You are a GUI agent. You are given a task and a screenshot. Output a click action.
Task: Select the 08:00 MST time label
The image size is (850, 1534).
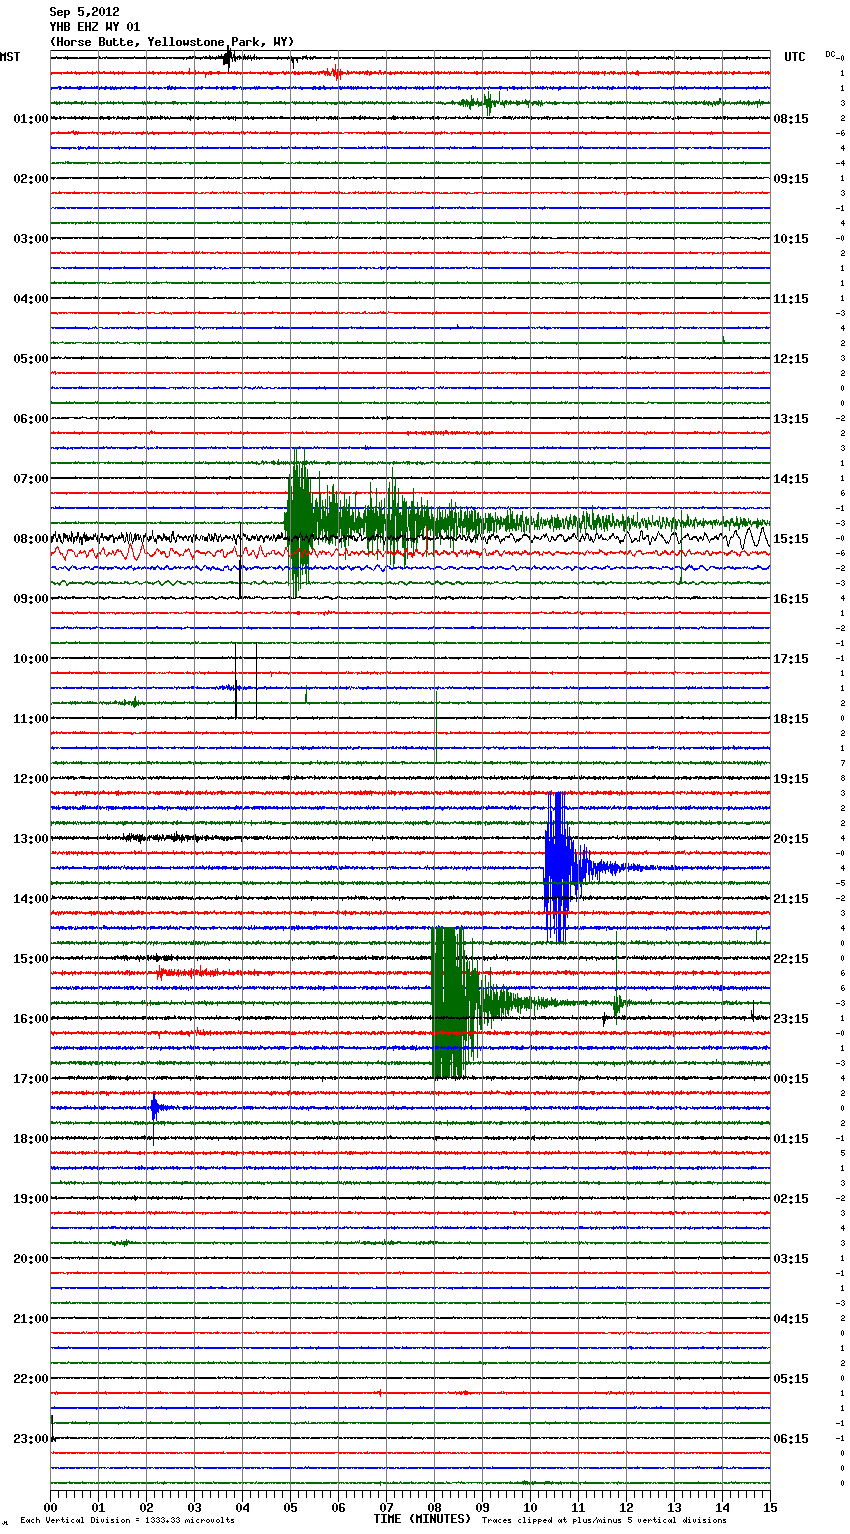(30, 539)
